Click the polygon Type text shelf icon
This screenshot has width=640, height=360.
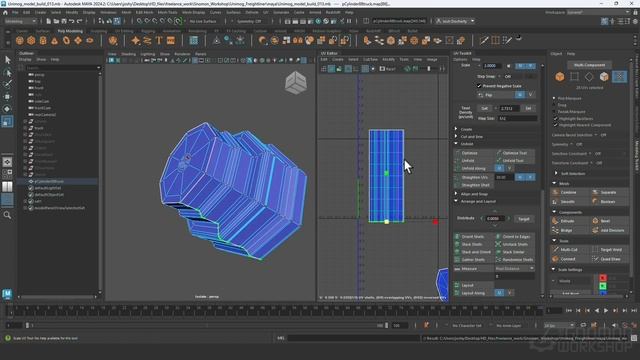point(159,40)
